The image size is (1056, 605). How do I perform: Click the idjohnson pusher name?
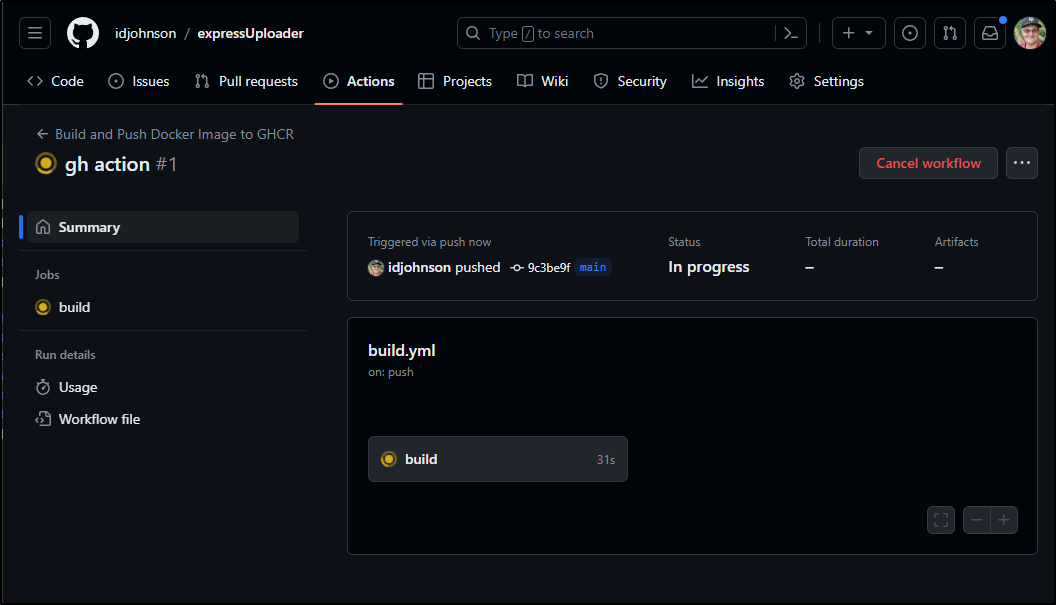tap(419, 267)
